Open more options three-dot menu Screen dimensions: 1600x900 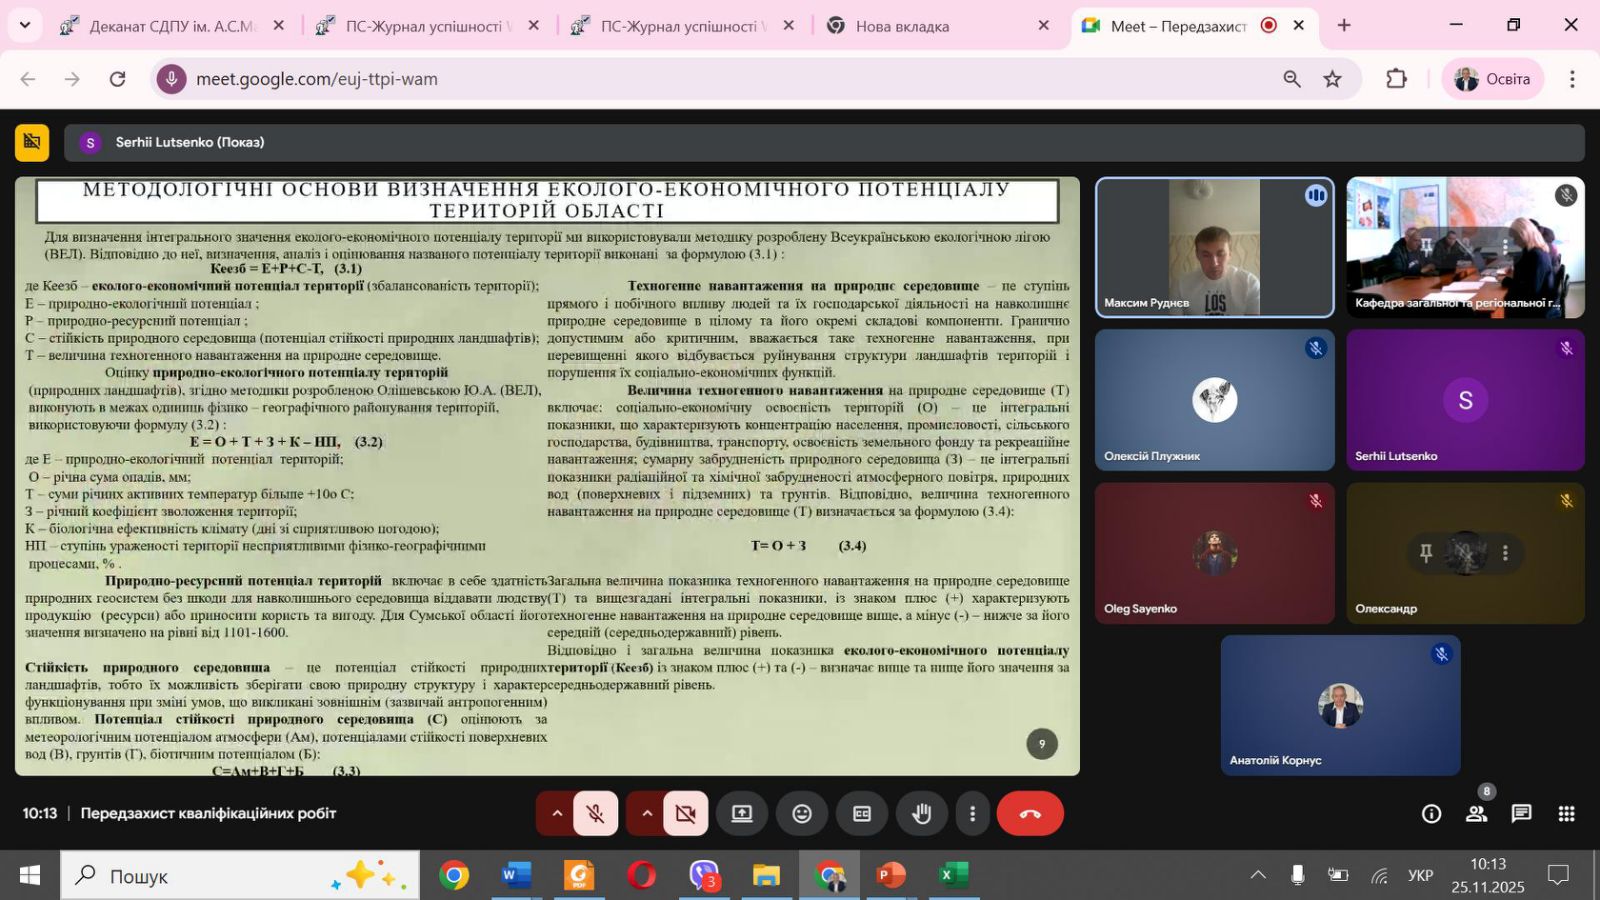click(x=972, y=814)
